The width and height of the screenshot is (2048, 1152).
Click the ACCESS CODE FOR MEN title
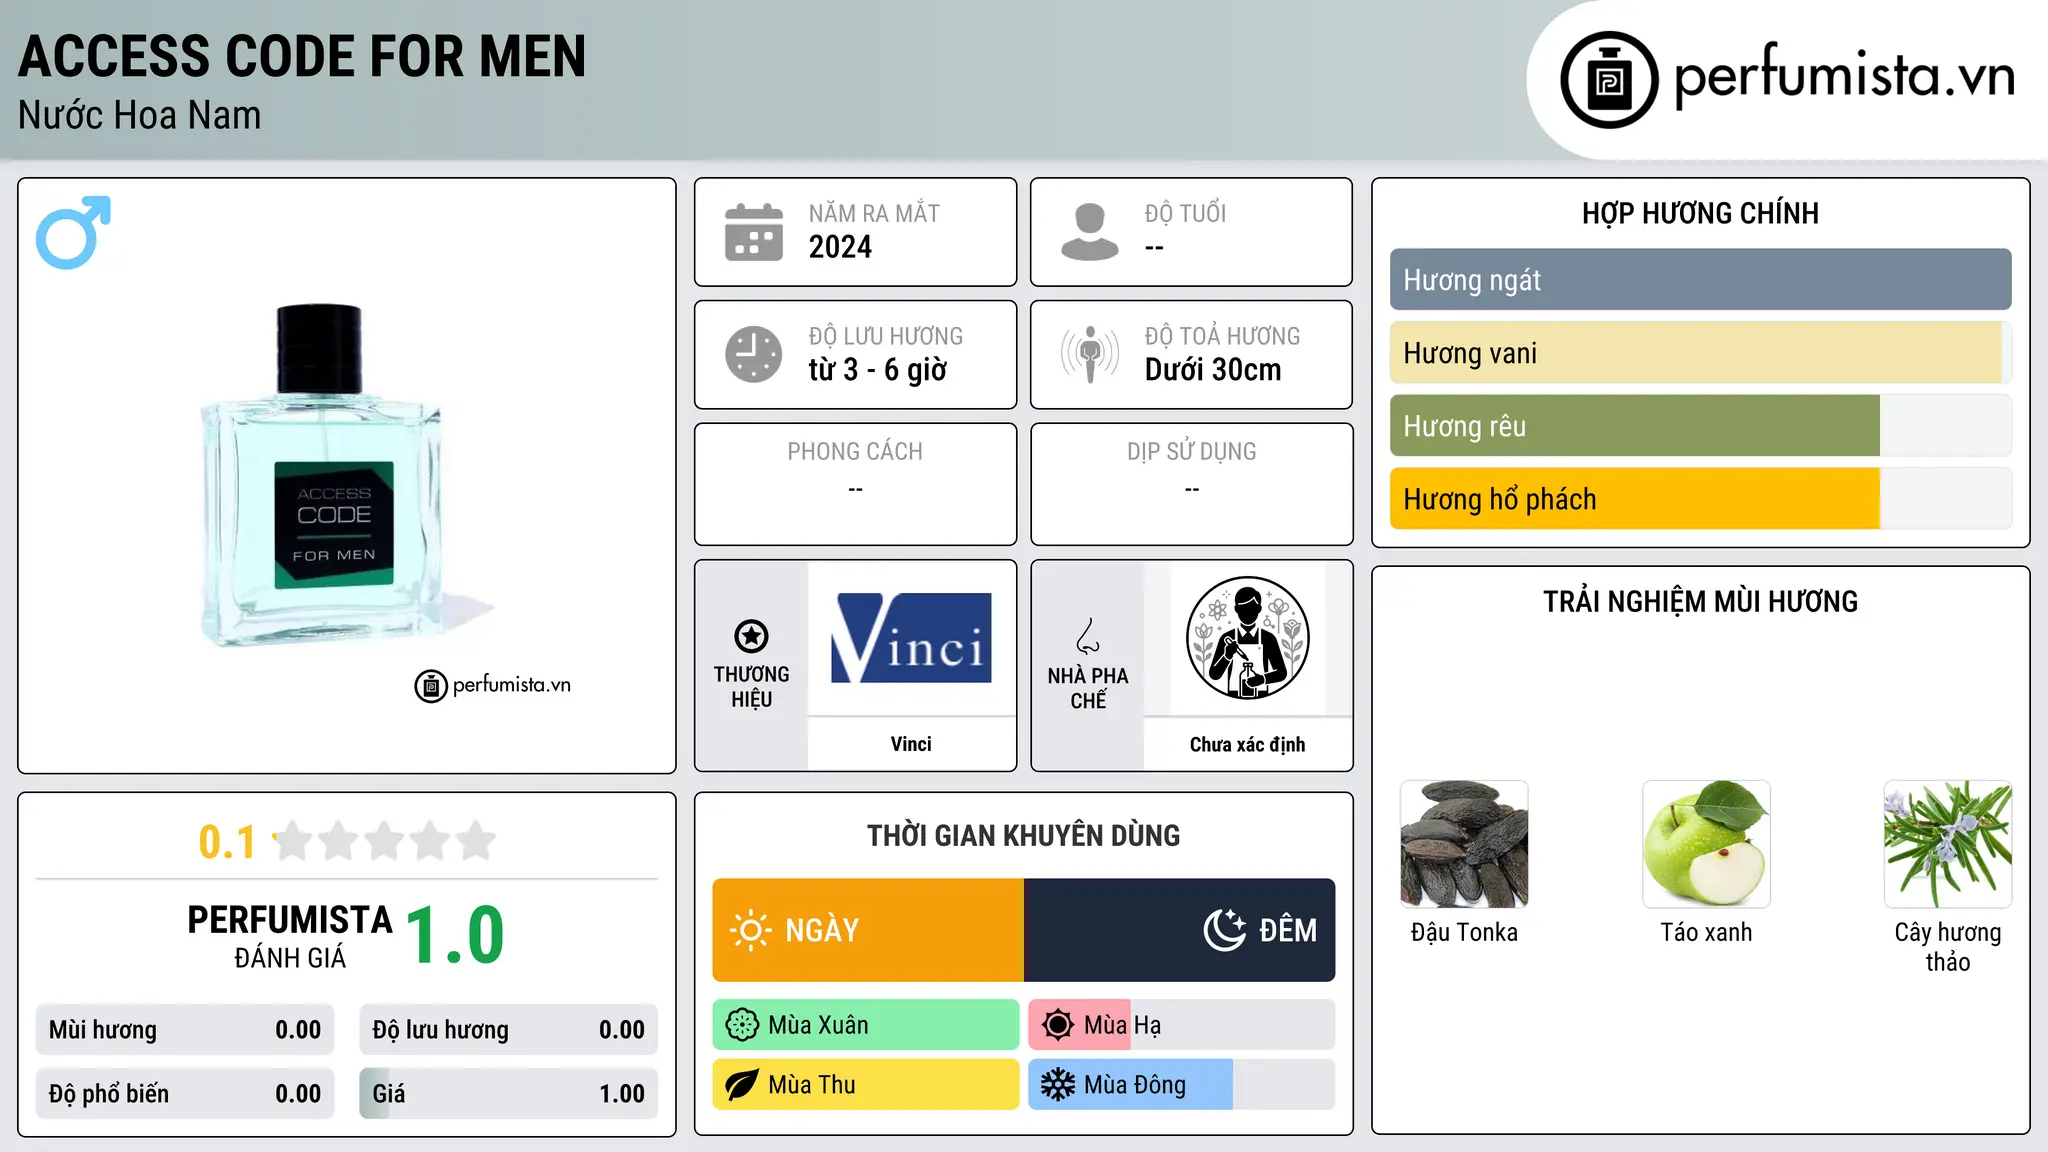click(302, 56)
